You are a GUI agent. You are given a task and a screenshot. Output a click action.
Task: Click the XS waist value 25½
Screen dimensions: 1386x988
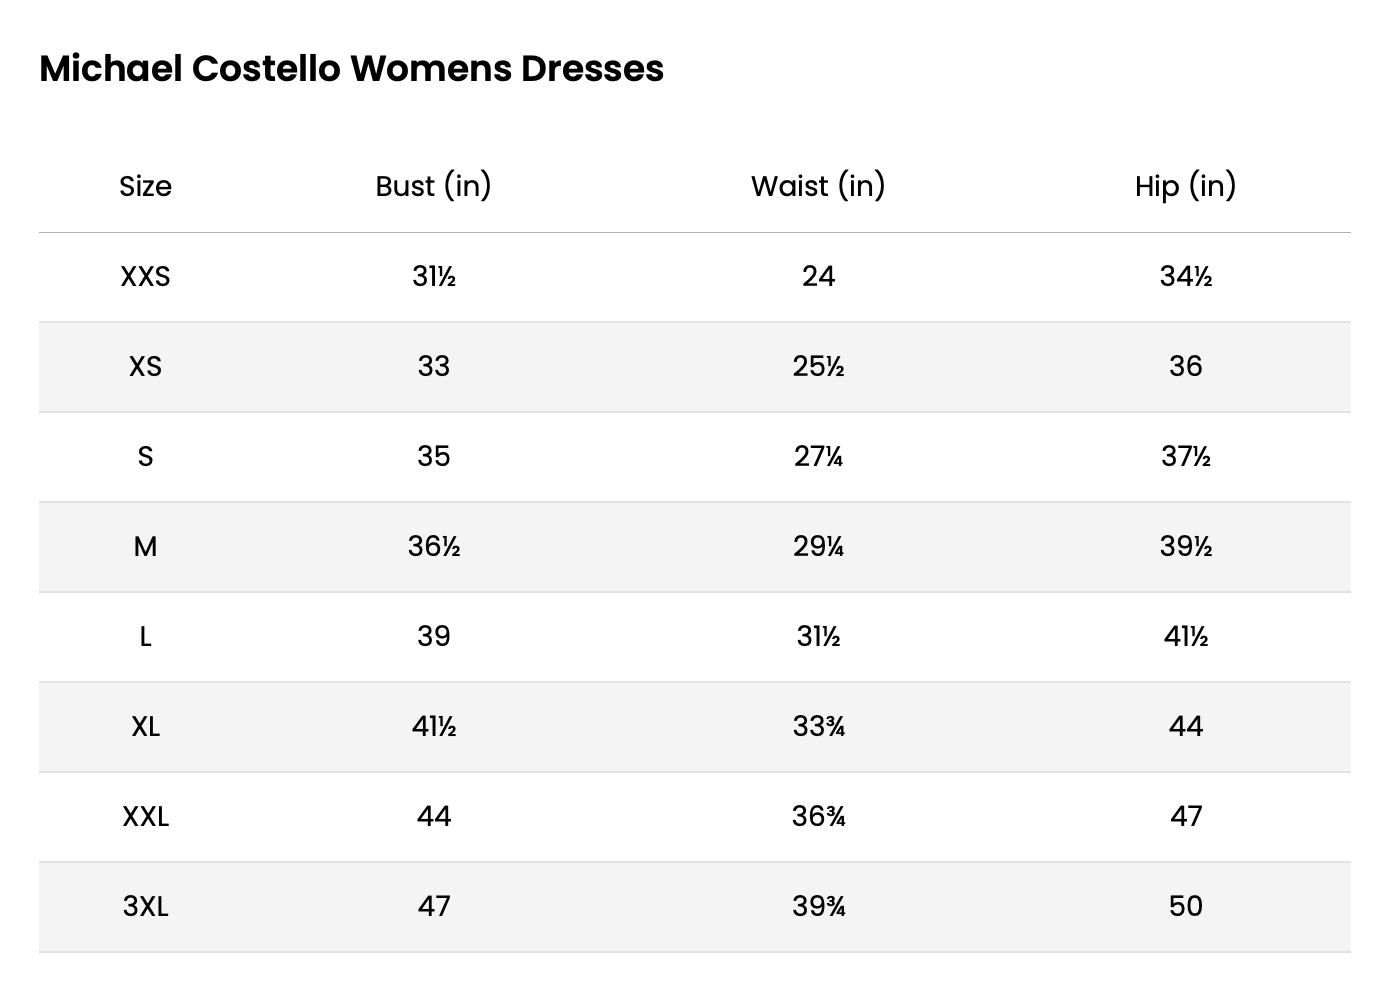point(818,367)
